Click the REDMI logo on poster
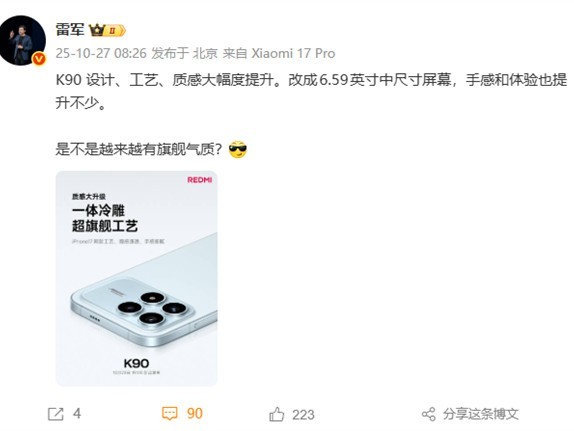The height and width of the screenshot is (431, 574). pyautogui.click(x=200, y=180)
